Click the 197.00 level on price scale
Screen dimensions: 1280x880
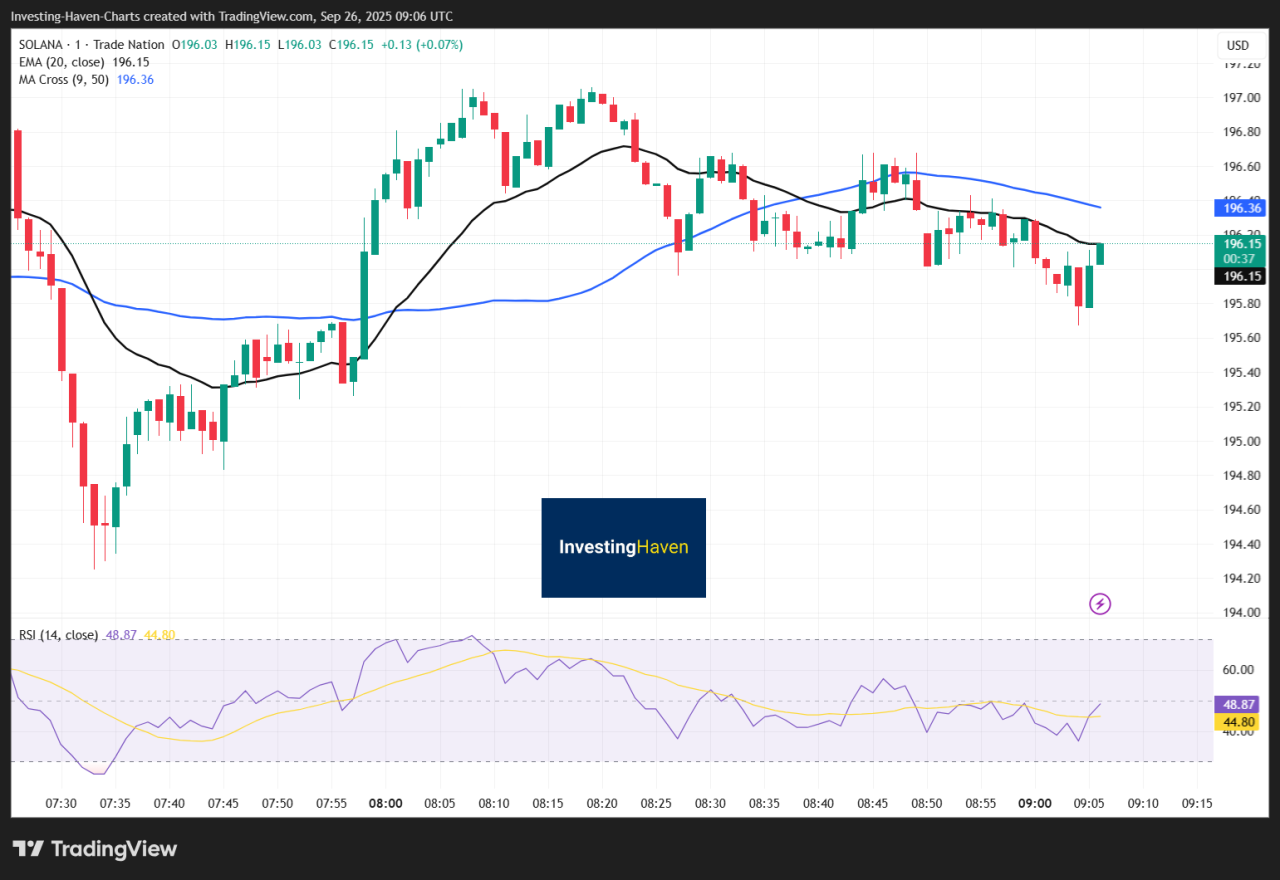coord(1241,98)
